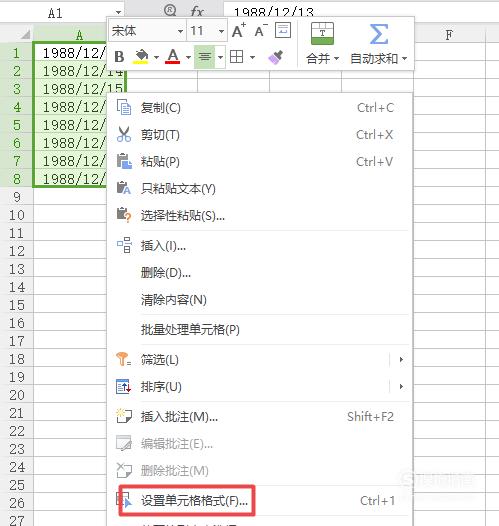
Task: Choose 插入批注(M)... menu item
Action: pos(260,417)
